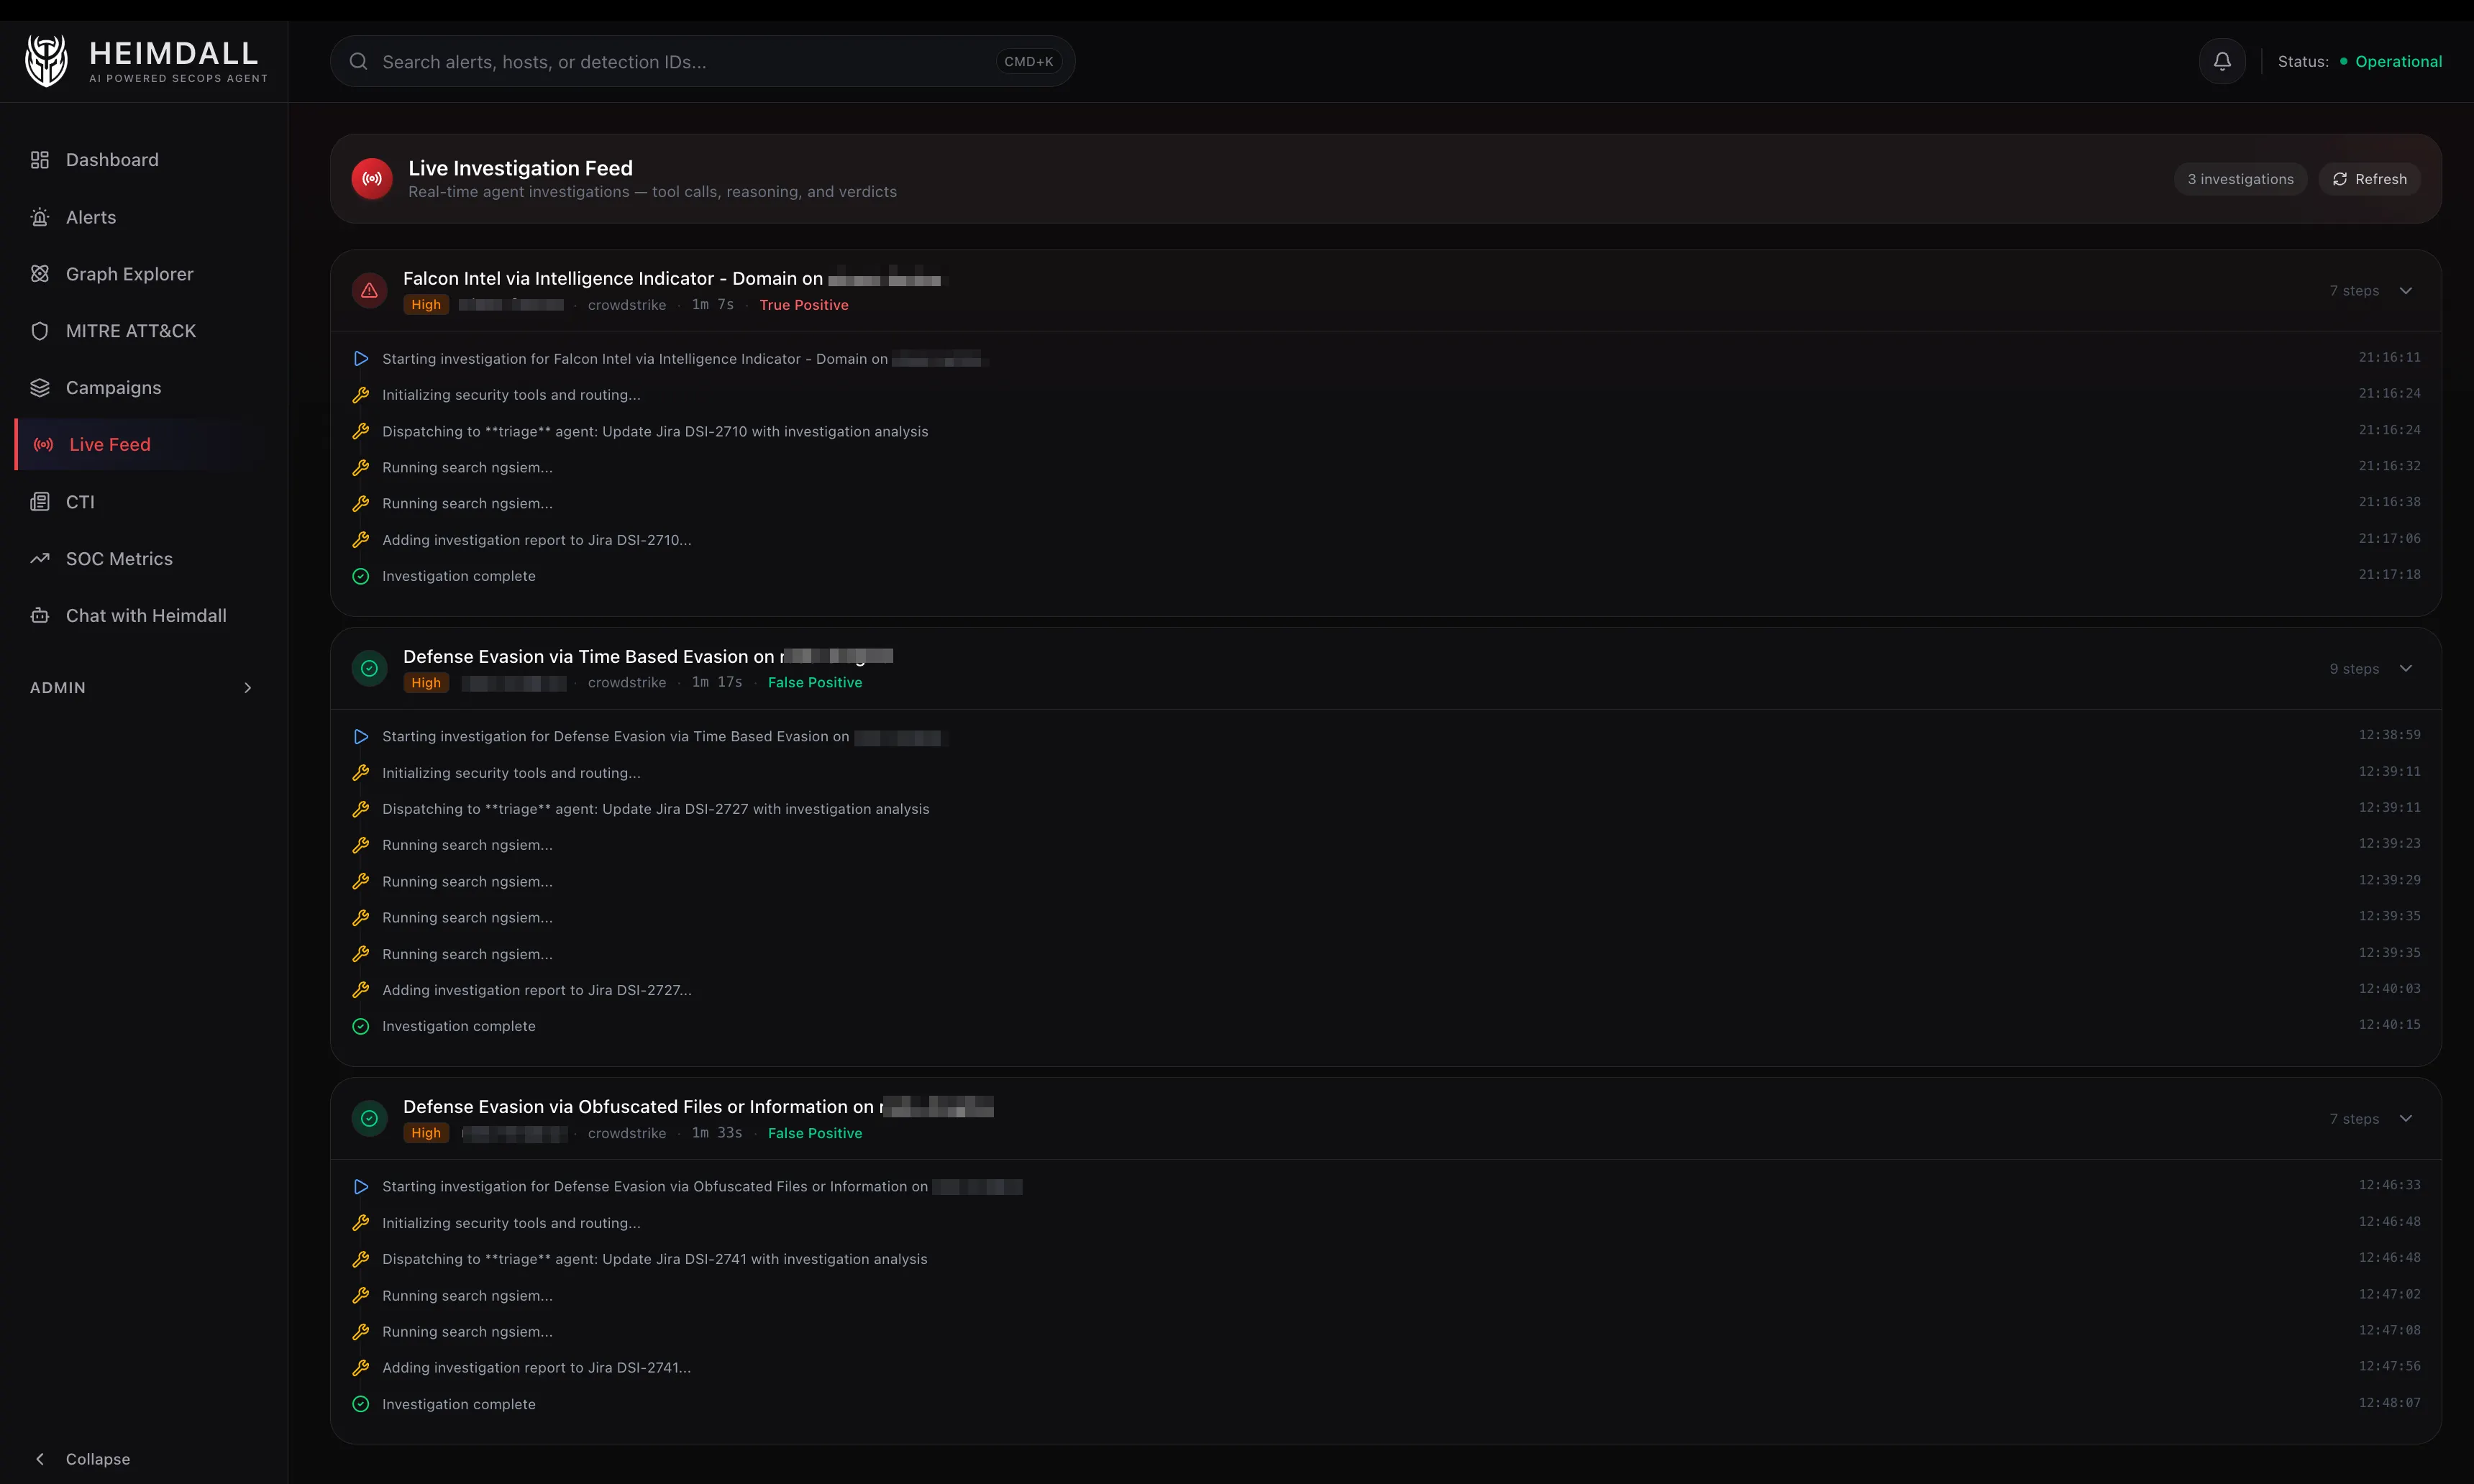Select Live Feed in the sidebar
This screenshot has width=2474, height=1484.
point(109,444)
